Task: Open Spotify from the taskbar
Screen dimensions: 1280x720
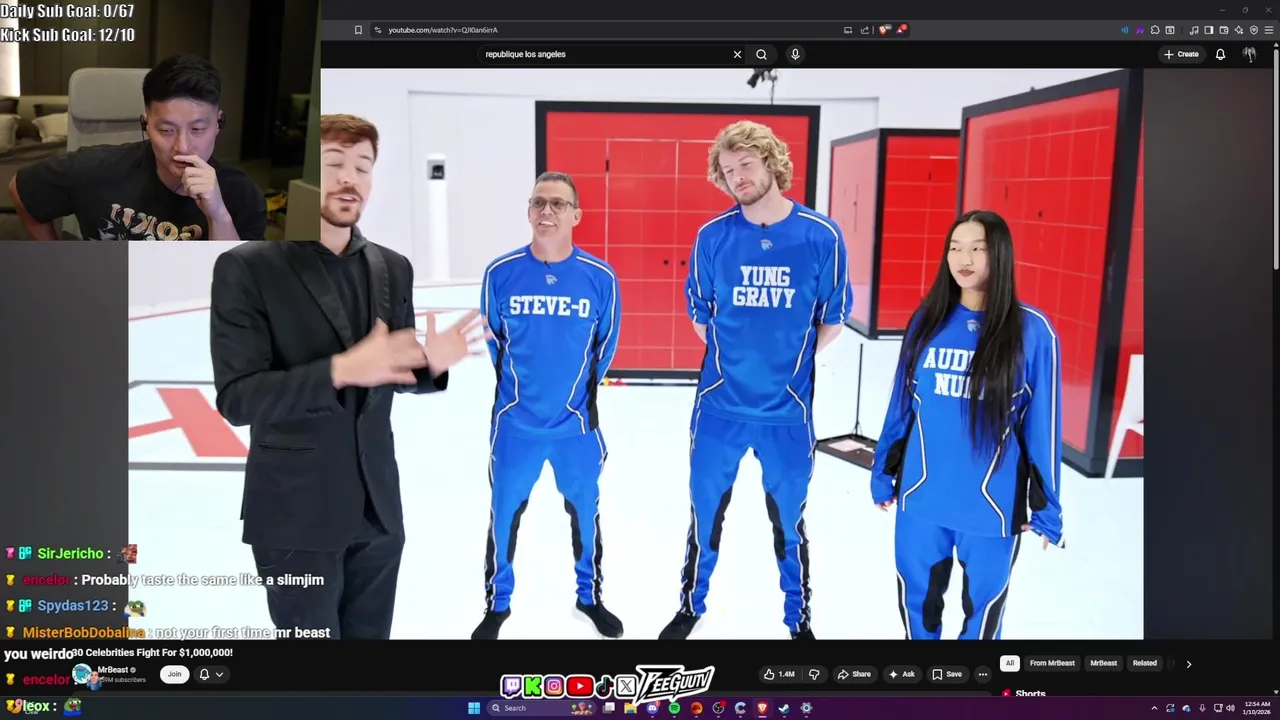Action: point(675,708)
